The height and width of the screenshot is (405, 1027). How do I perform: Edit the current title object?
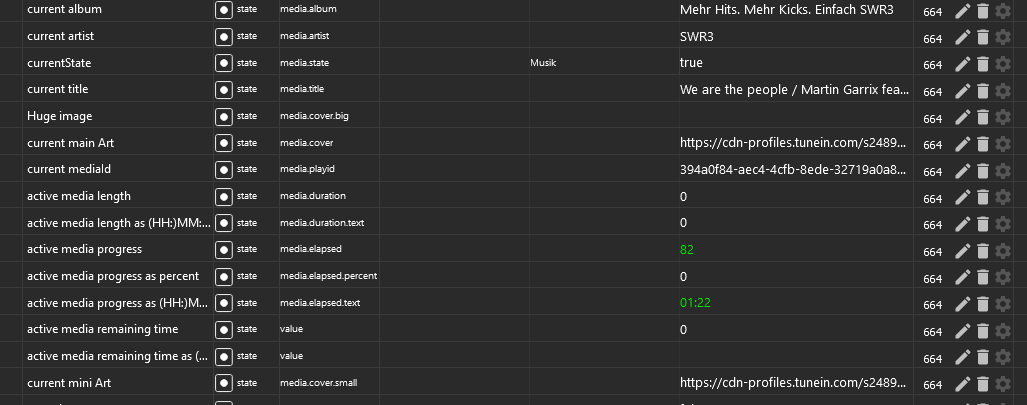pos(962,90)
